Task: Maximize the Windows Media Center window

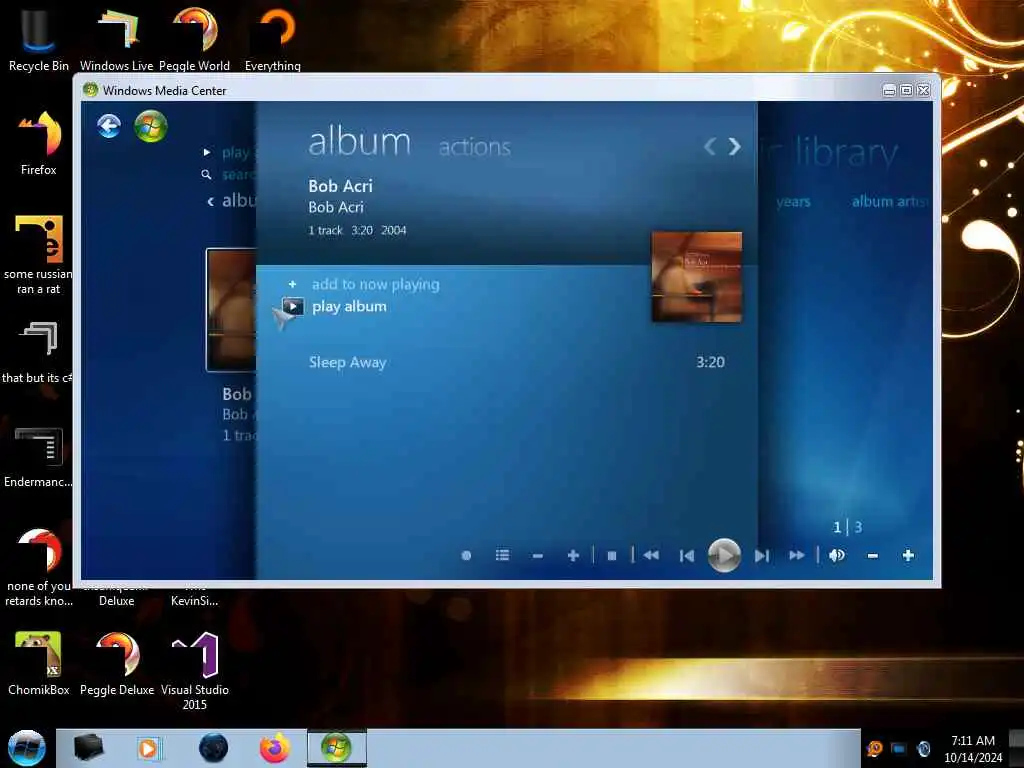Action: 906,90
